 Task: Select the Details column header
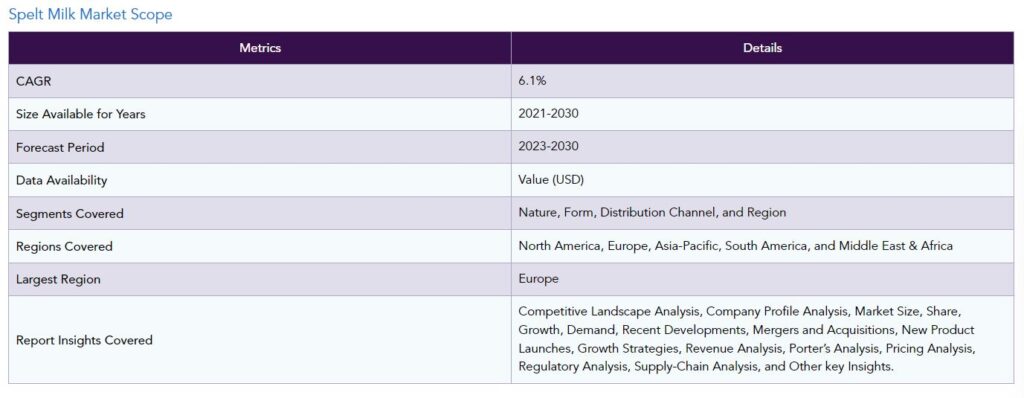pos(762,48)
